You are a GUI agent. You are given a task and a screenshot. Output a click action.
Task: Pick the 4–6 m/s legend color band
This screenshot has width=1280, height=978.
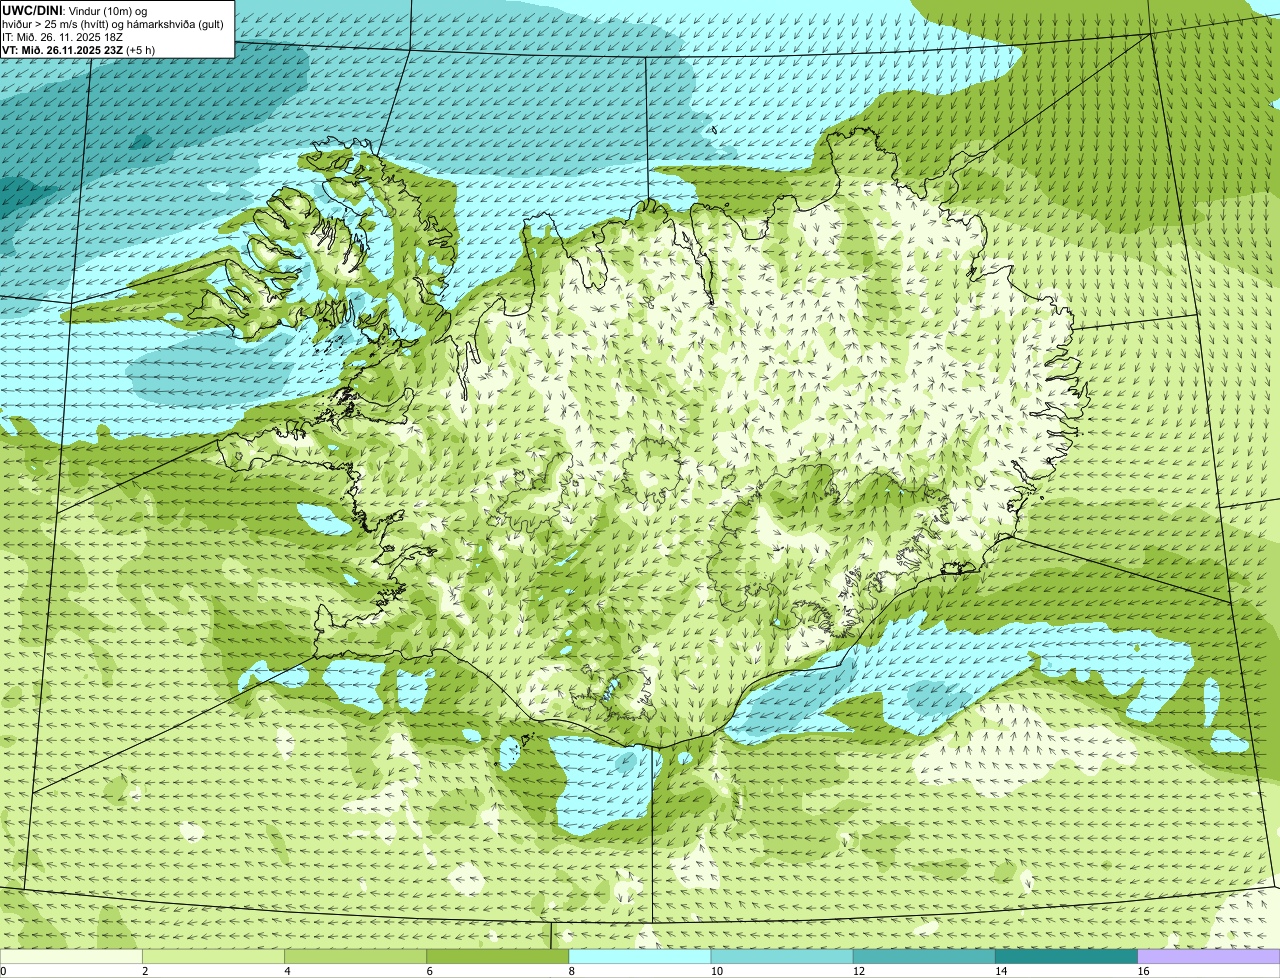pyautogui.click(x=356, y=957)
